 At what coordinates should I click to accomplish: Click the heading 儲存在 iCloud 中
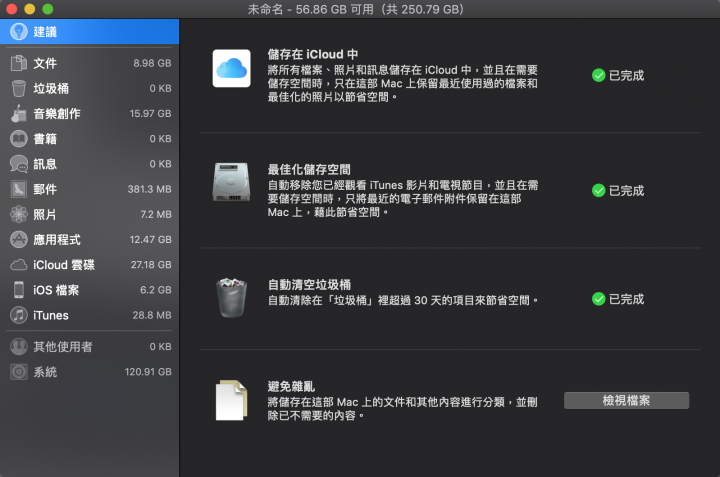coord(313,54)
